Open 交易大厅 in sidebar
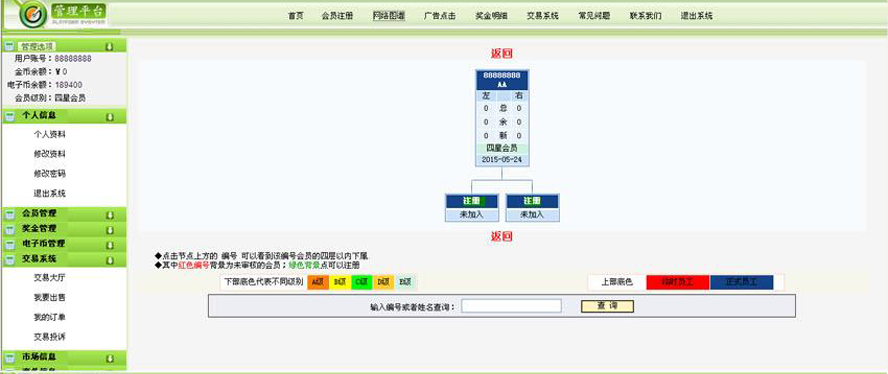The width and height of the screenshot is (888, 374). (x=50, y=278)
